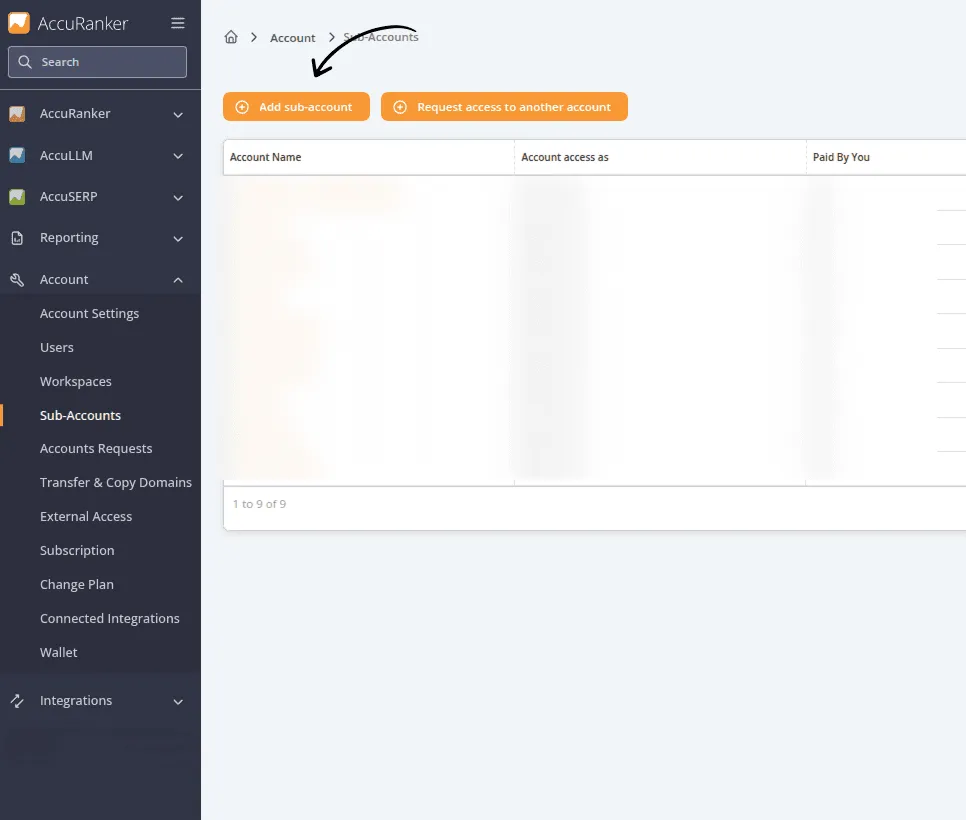The width and height of the screenshot is (966, 820).
Task: Open External Access page
Action: [x=86, y=516]
